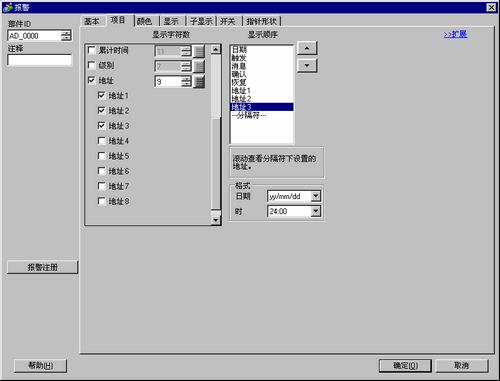
Task: Click the 地址 character count spinner
Action: [186, 81]
